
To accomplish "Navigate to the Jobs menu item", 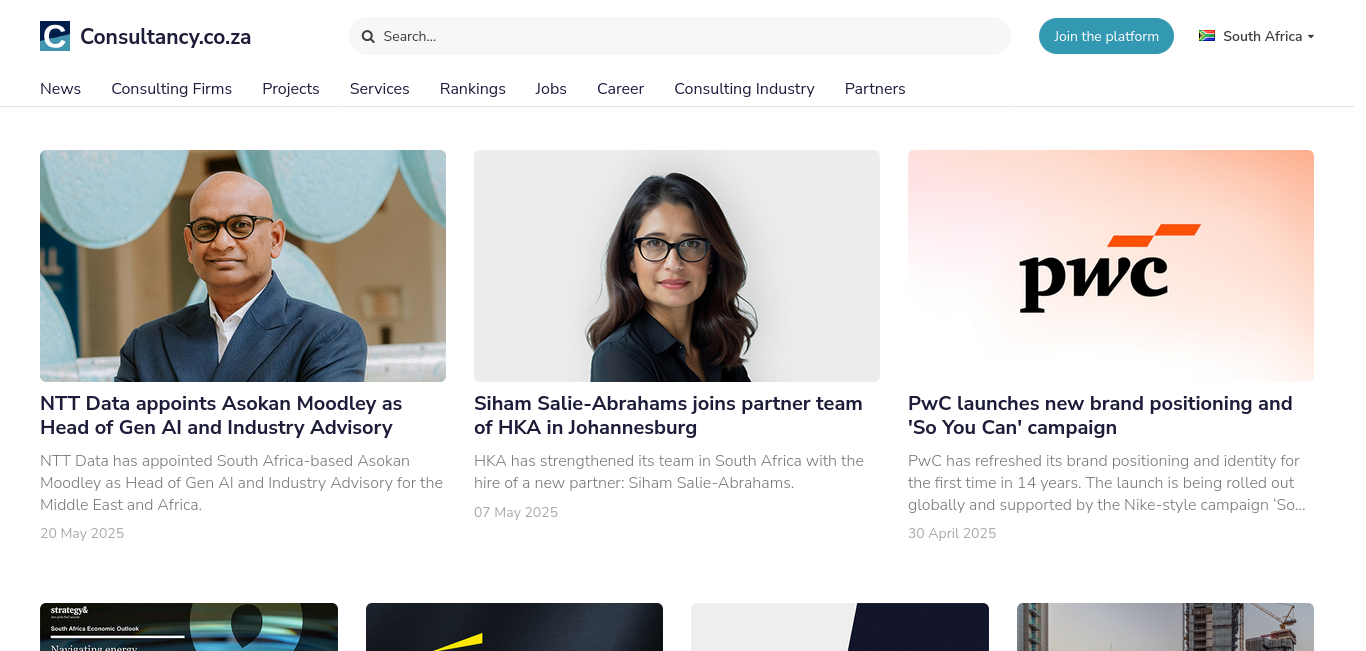I will point(551,89).
